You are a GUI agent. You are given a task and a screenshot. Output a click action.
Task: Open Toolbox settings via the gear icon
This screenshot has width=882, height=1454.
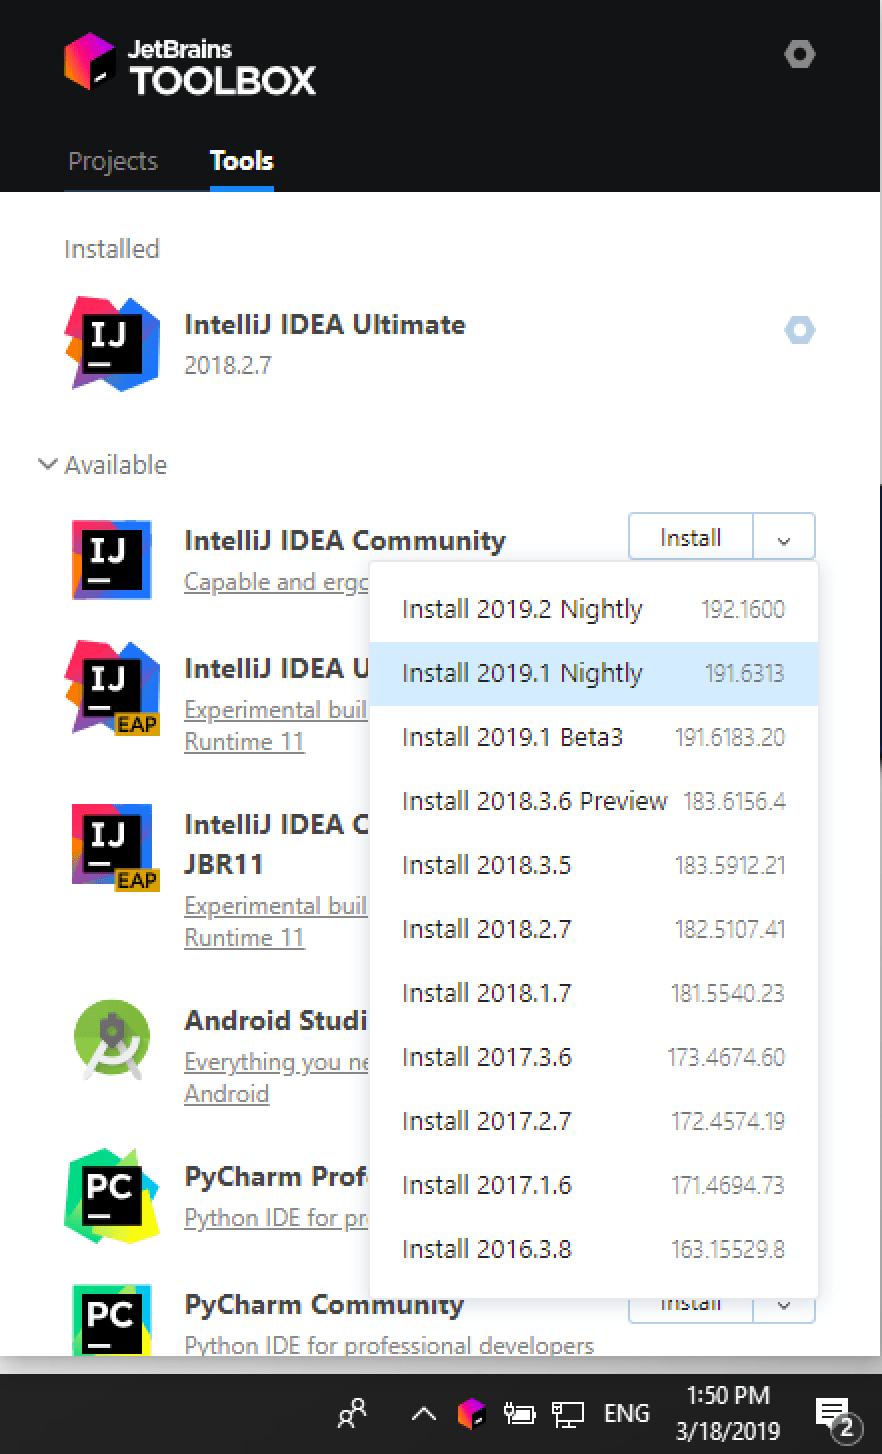(800, 54)
